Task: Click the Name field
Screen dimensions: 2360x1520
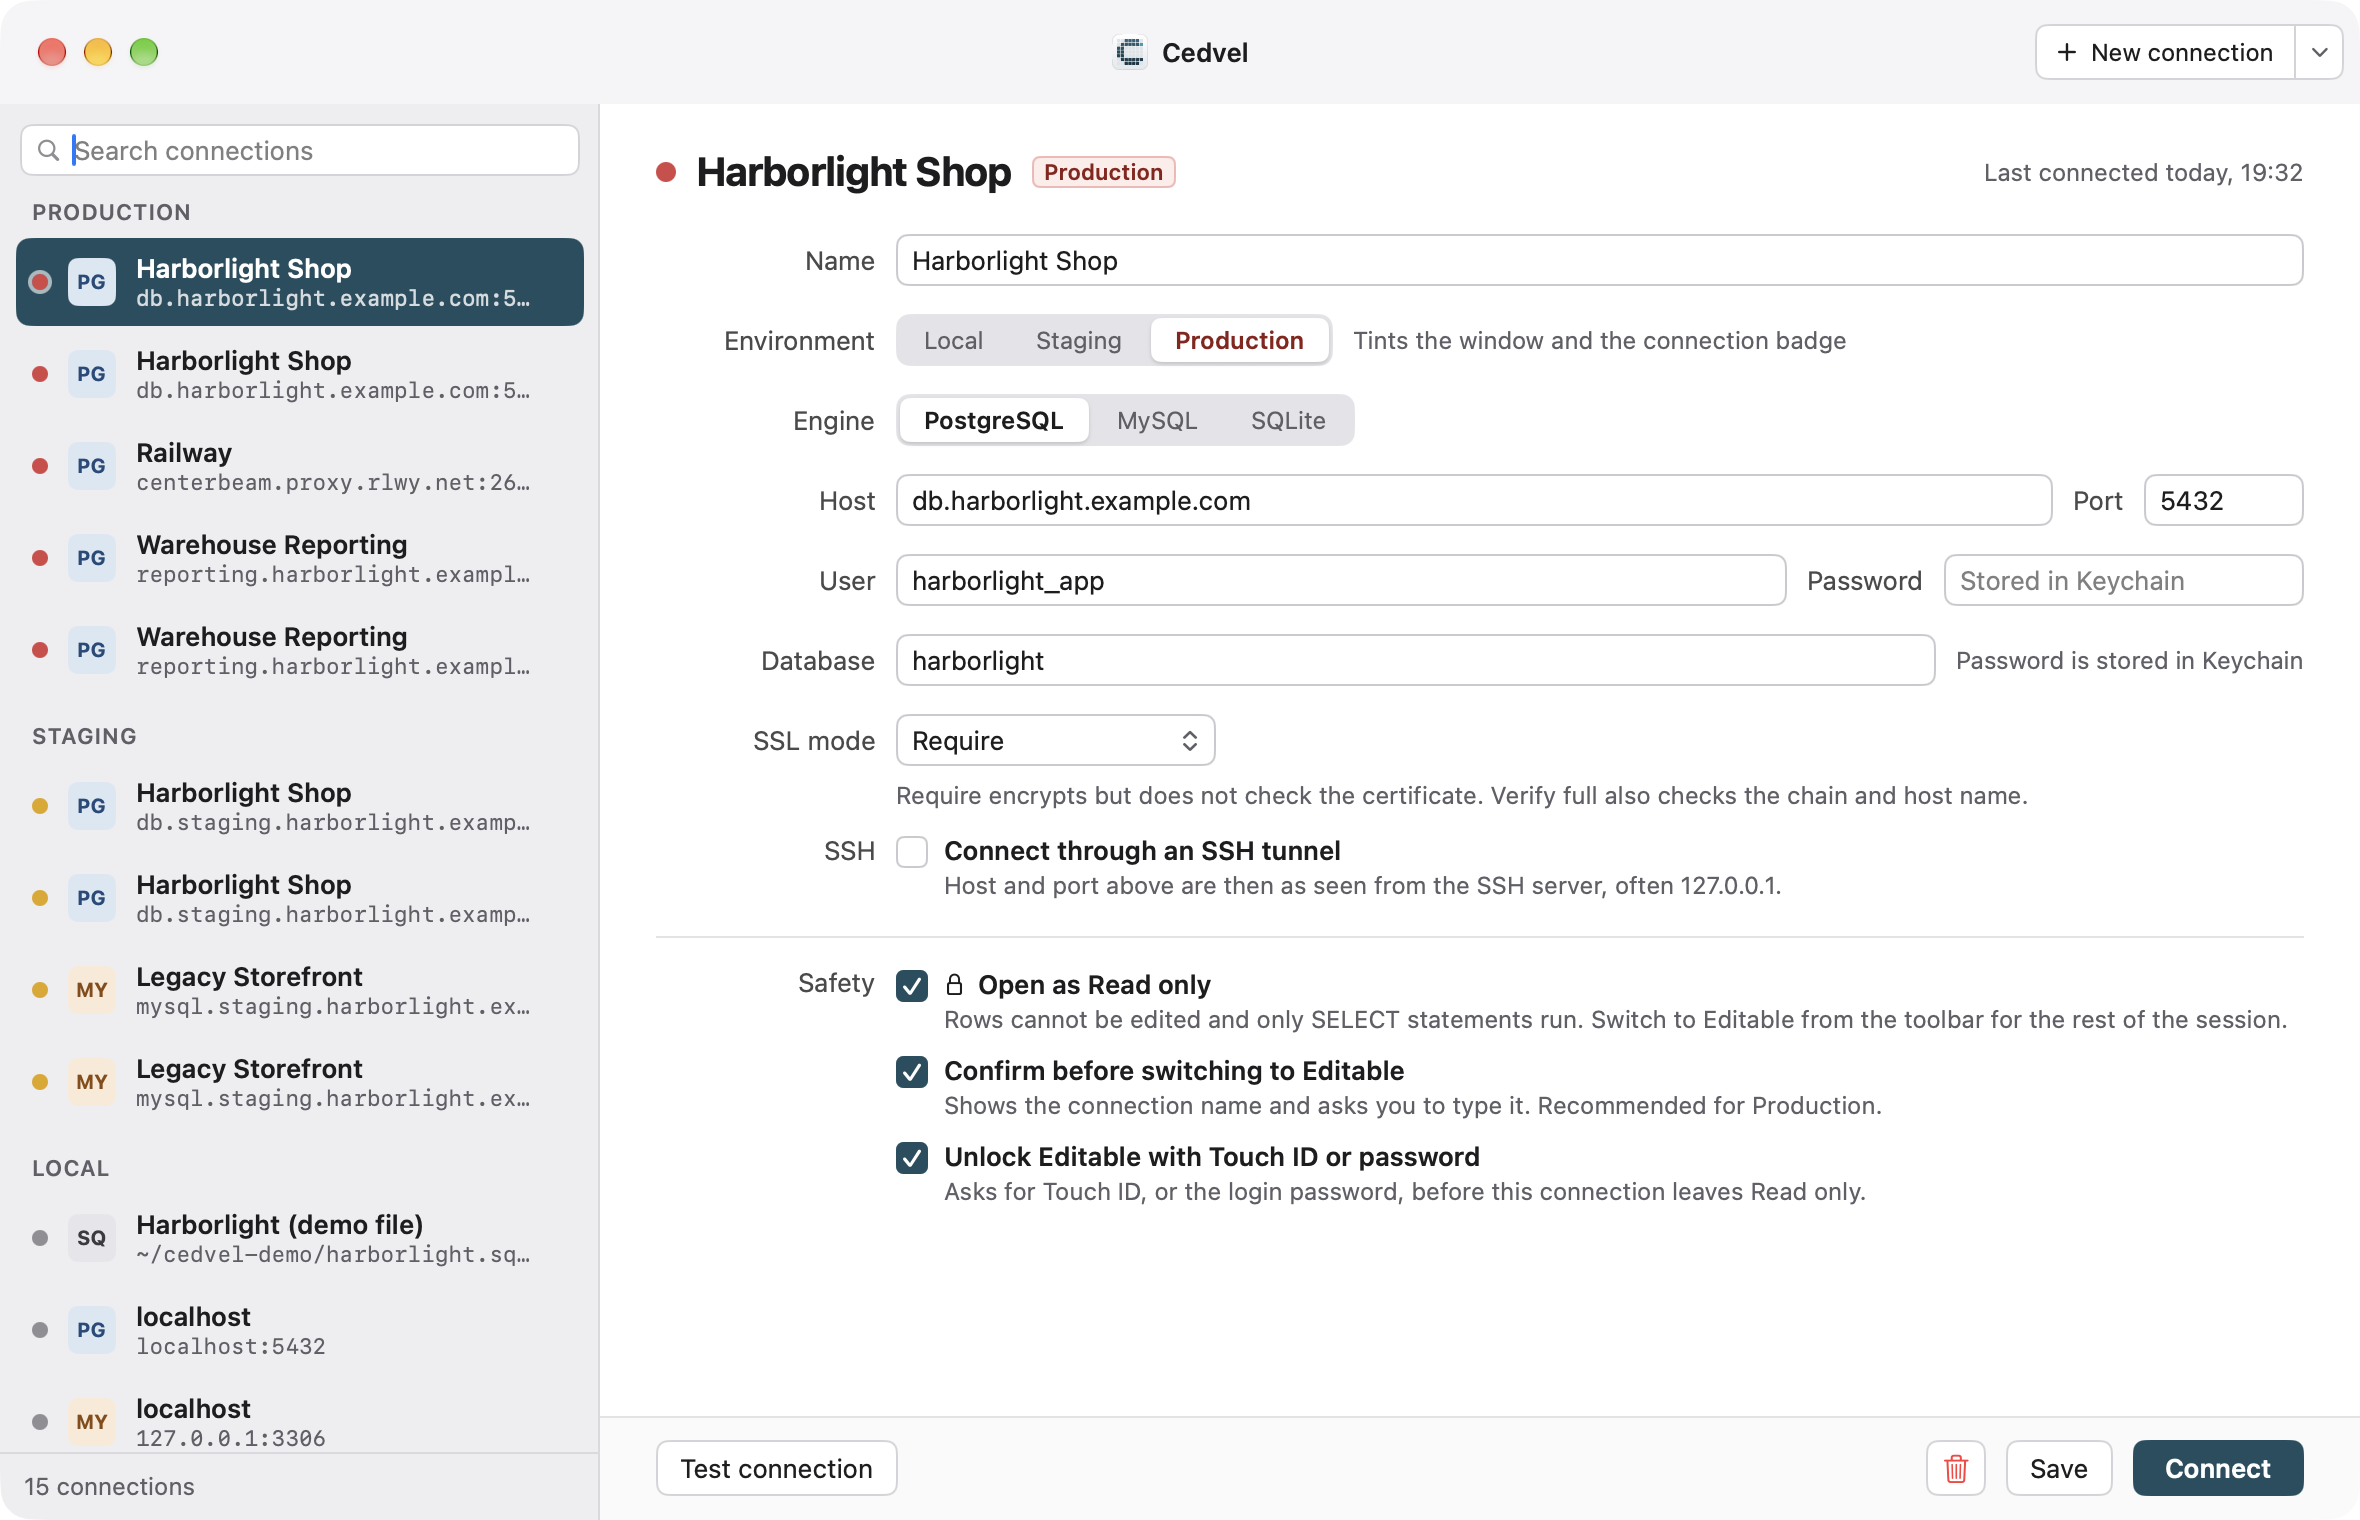Action: [x=1600, y=260]
